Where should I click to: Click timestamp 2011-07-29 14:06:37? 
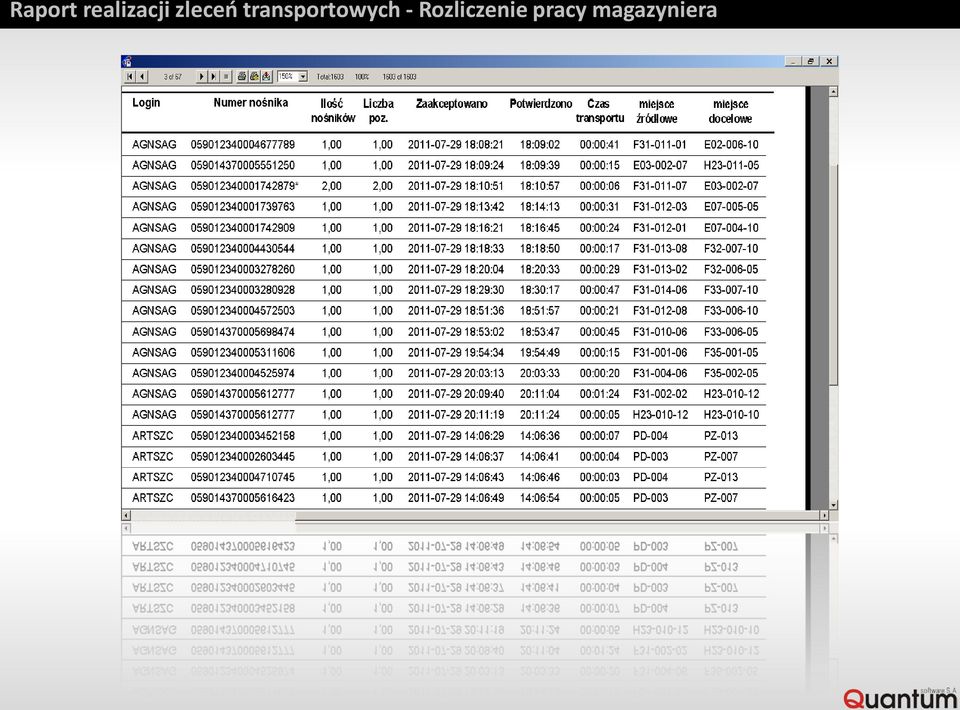click(x=456, y=457)
